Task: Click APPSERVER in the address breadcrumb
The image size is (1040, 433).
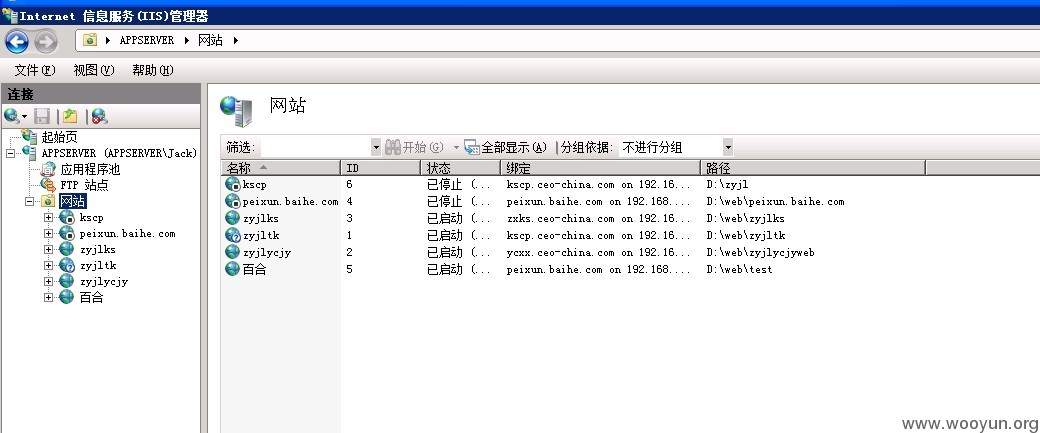Action: point(147,40)
